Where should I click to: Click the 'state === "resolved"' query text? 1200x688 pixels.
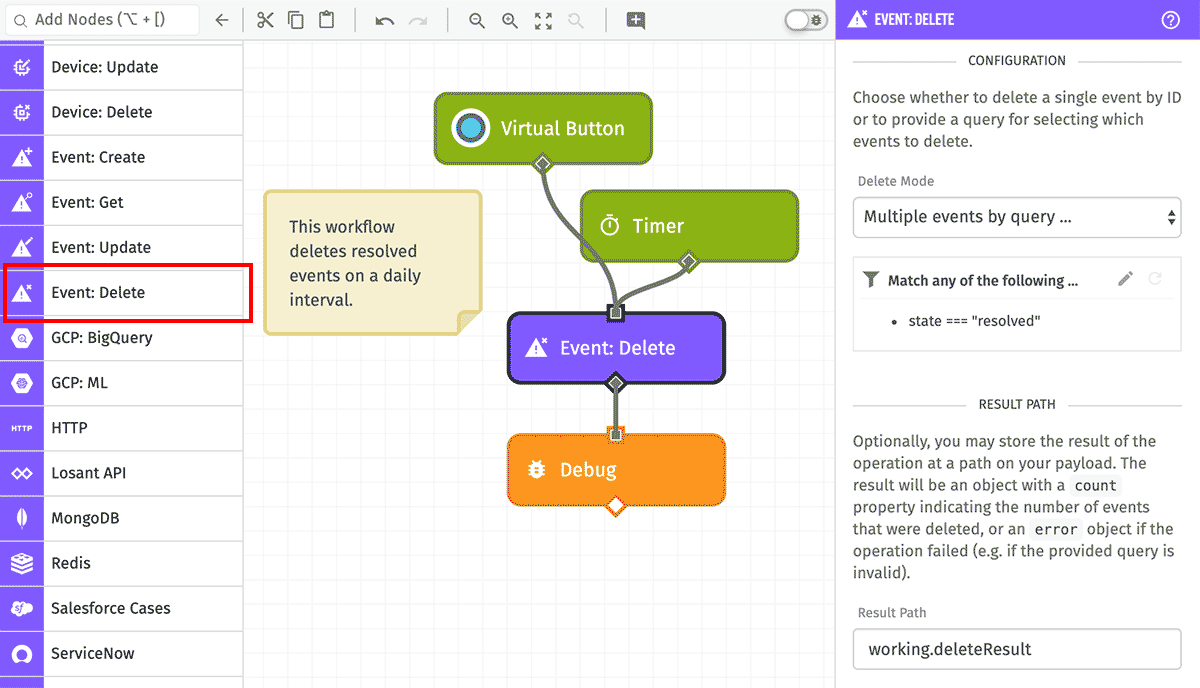974,321
